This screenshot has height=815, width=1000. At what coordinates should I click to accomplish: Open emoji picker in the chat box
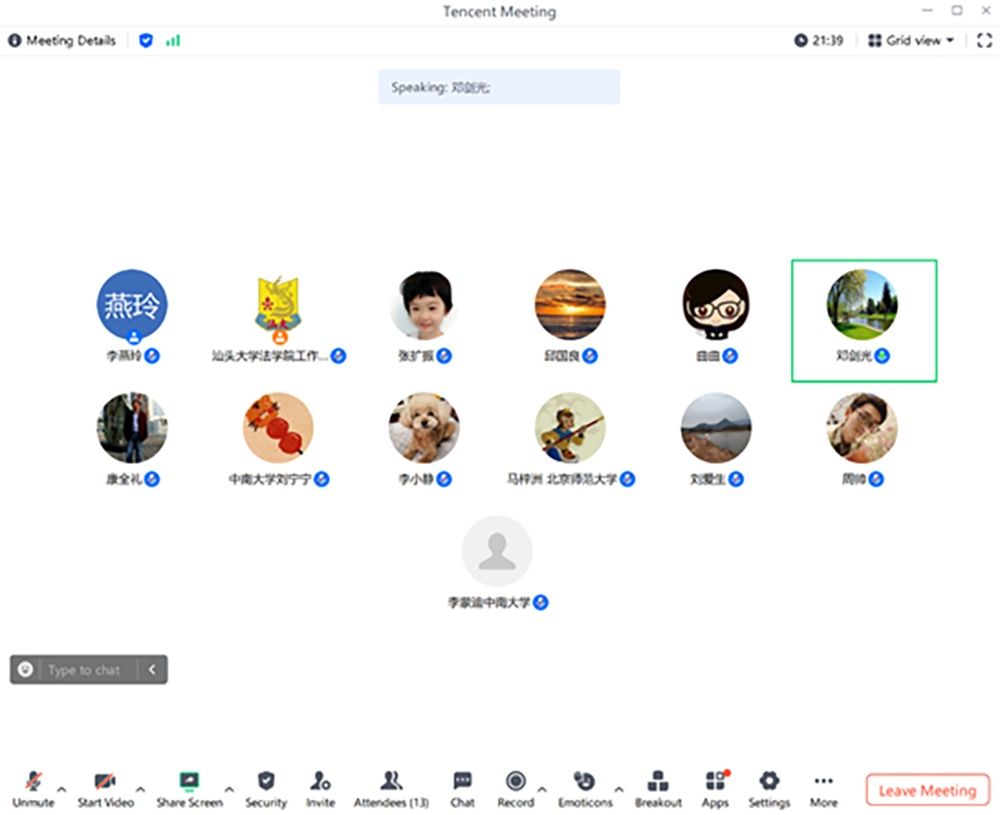(x=26, y=670)
